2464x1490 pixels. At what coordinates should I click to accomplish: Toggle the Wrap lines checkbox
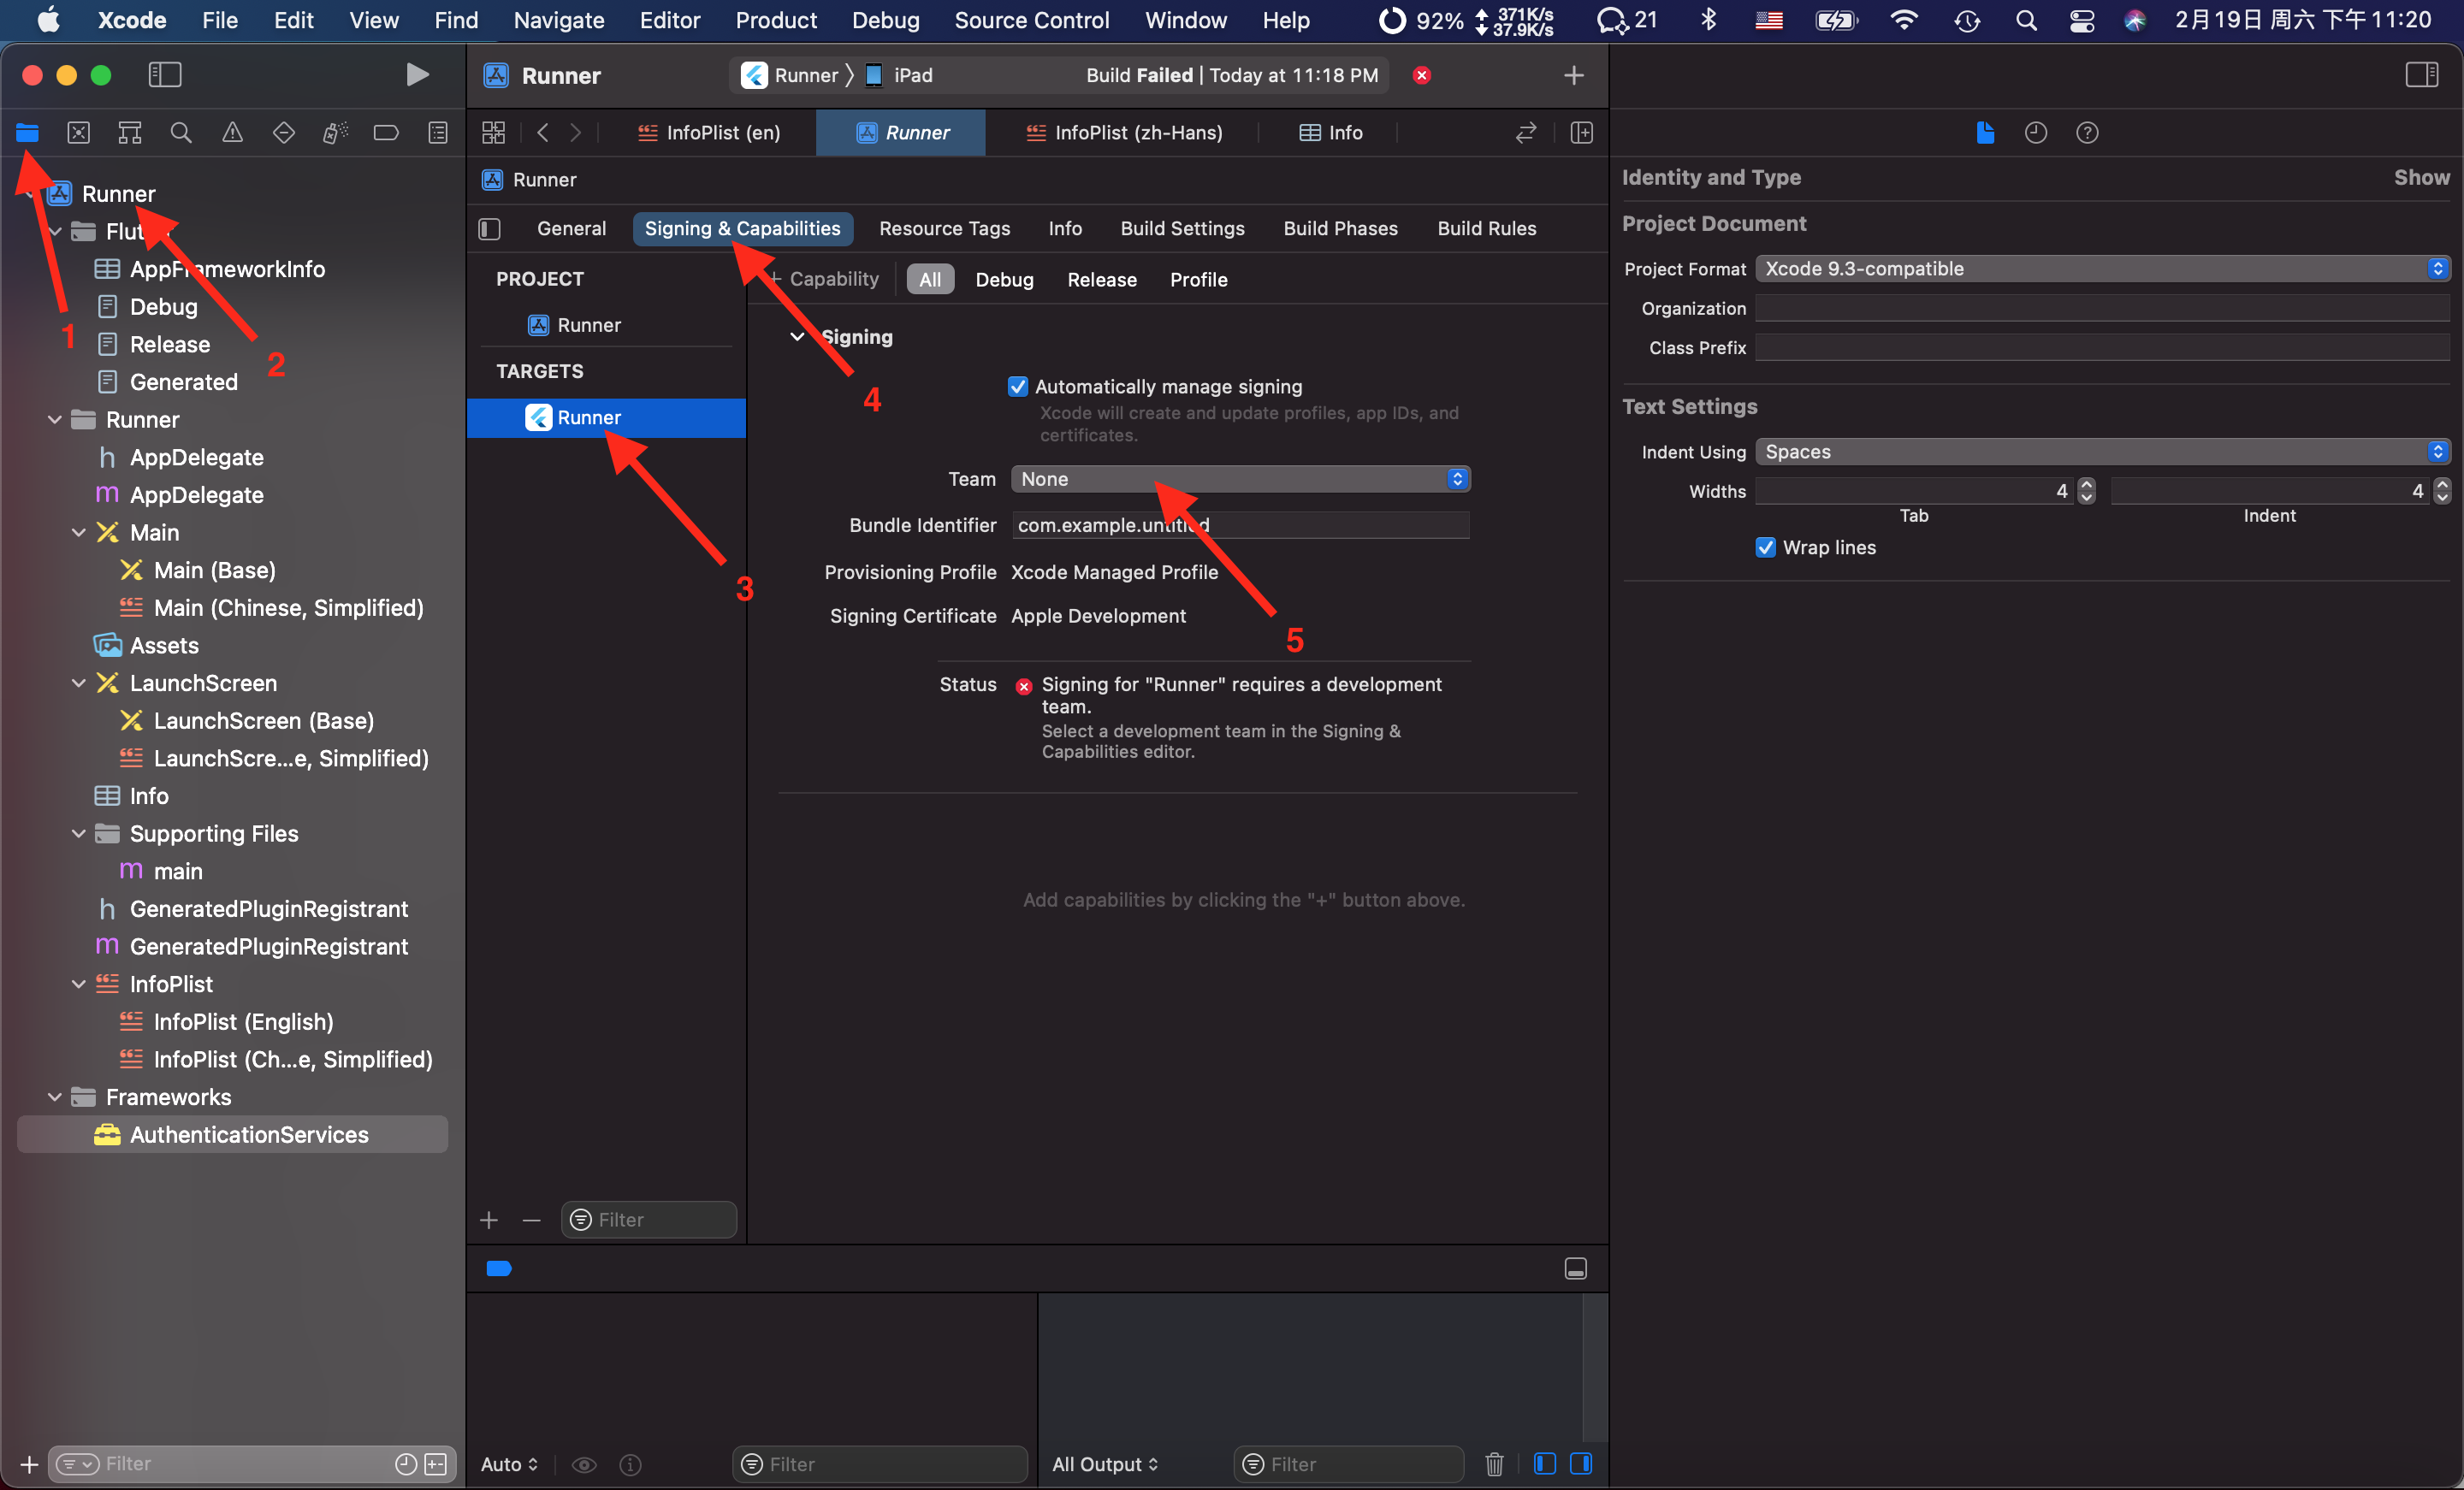[x=1765, y=547]
